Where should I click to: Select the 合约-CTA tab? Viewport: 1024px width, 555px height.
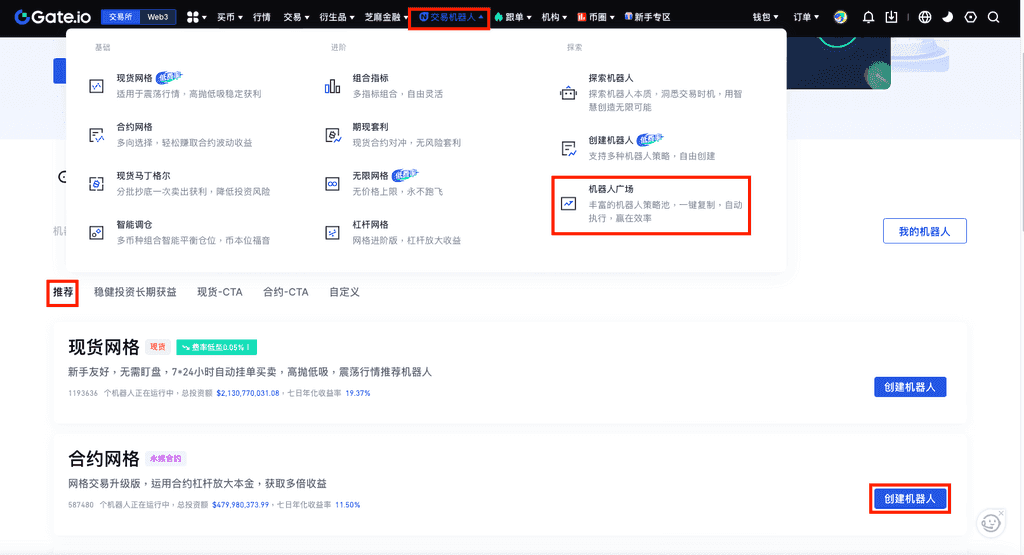click(286, 292)
